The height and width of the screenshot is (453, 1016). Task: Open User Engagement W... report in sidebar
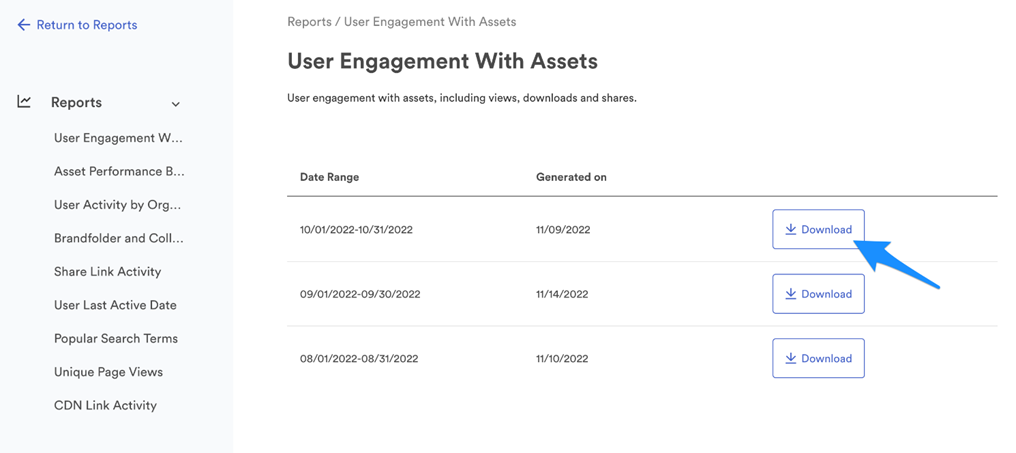tap(119, 138)
